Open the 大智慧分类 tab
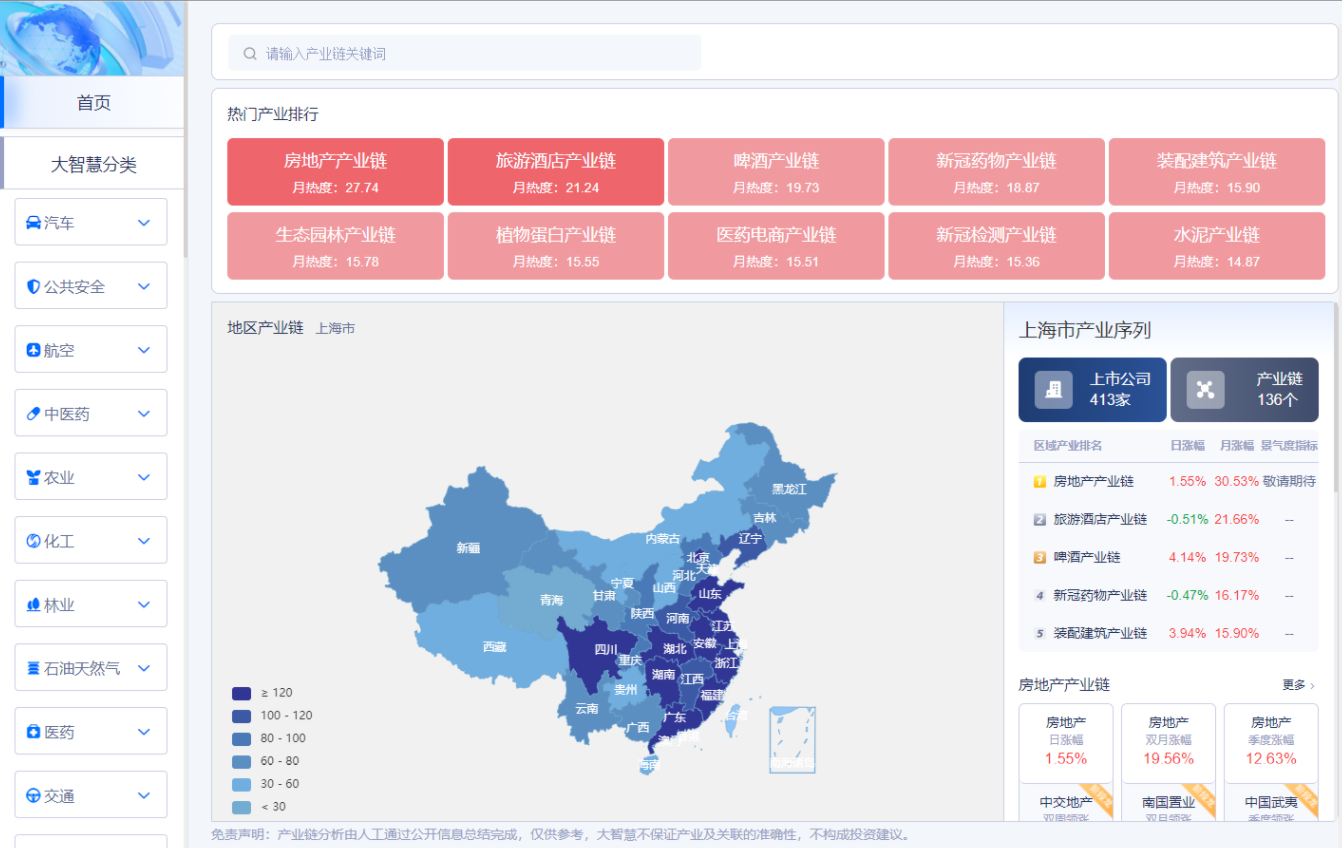Viewport: 1342px width, 848px height. pyautogui.click(x=92, y=164)
